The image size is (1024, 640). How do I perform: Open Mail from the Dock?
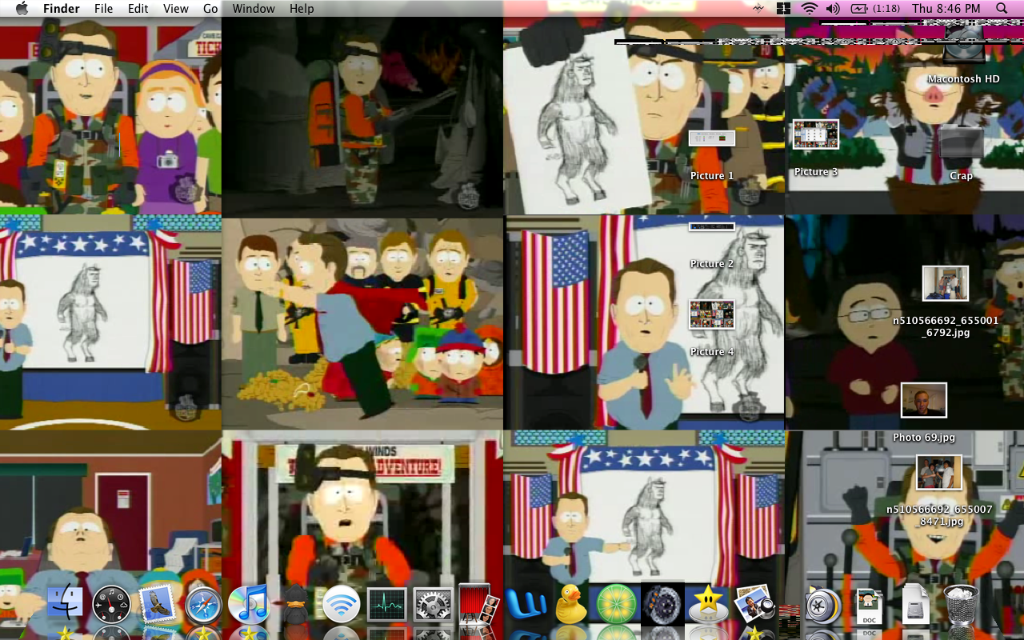157,605
